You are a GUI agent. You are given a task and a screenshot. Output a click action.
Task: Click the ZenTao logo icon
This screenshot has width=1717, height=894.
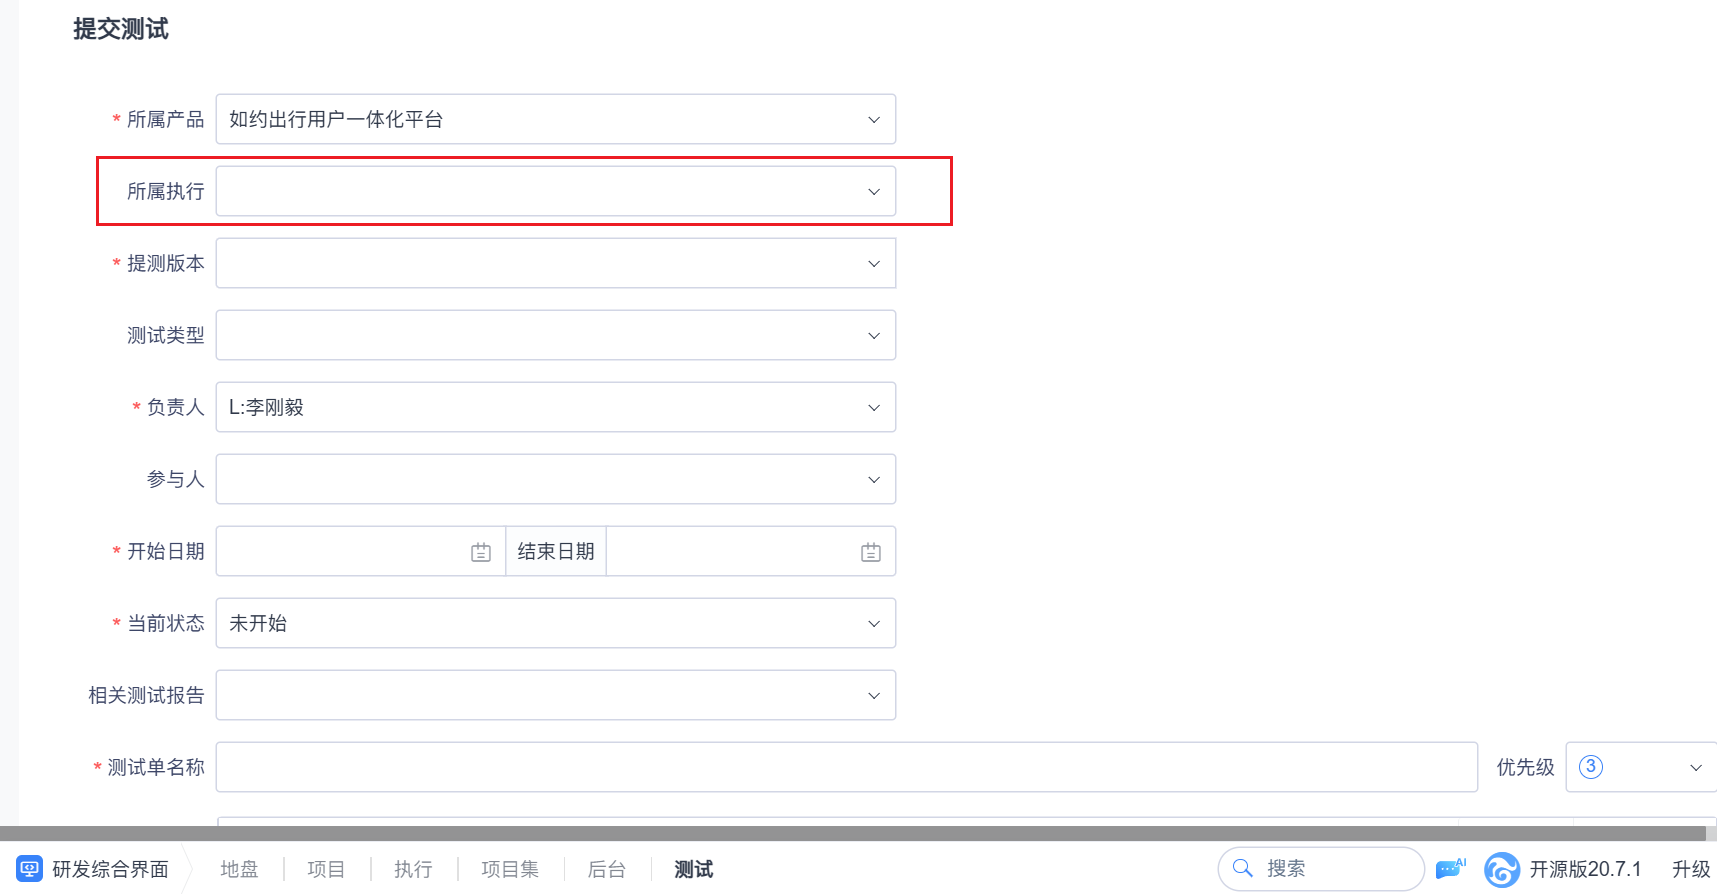point(1502,869)
